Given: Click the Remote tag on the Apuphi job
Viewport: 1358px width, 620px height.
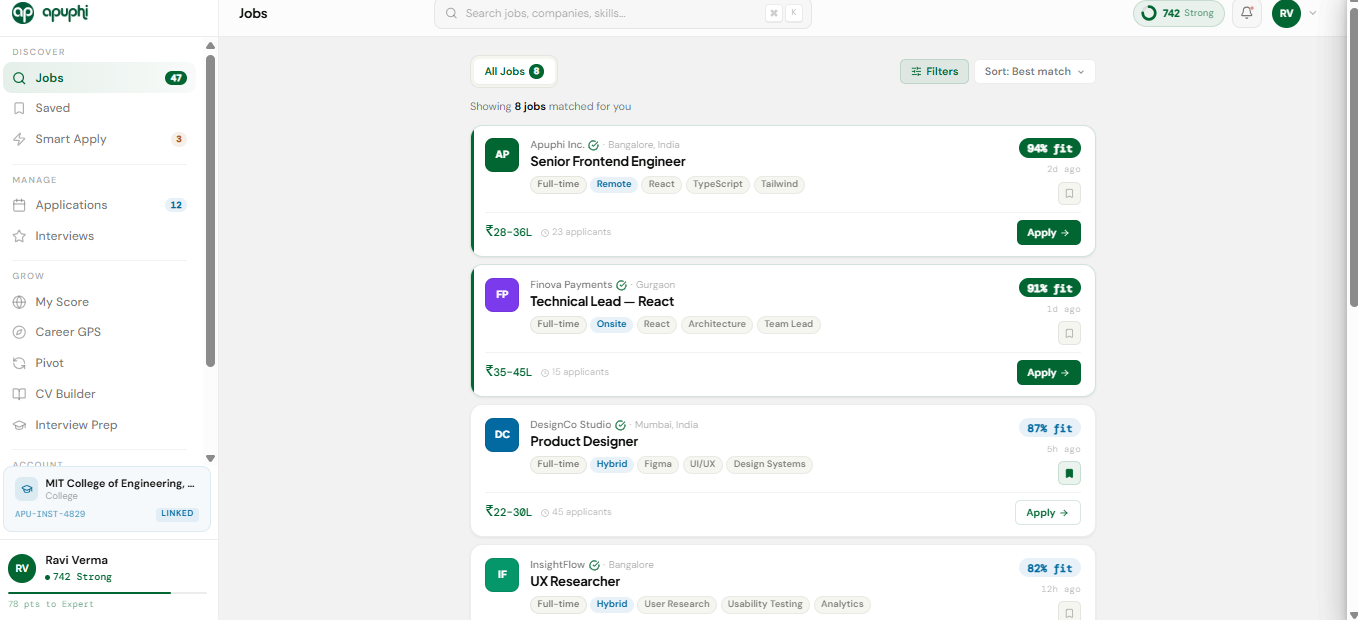Looking at the screenshot, I should 614,184.
